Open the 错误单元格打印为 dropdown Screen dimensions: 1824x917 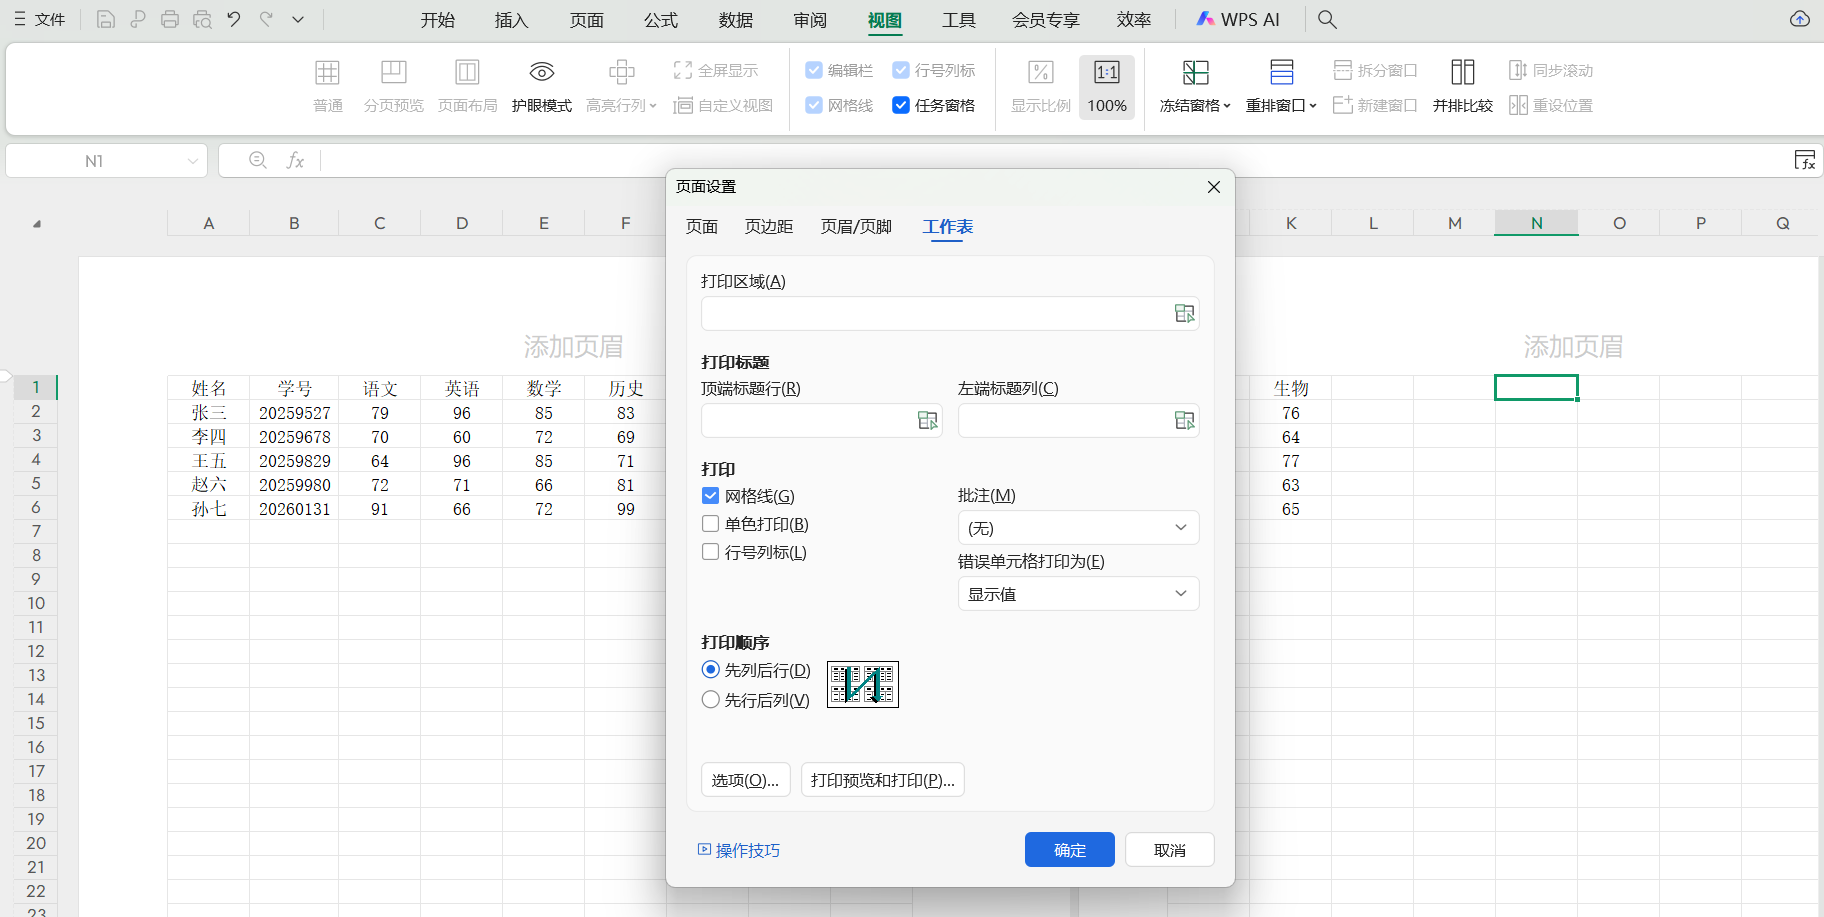click(x=1078, y=593)
